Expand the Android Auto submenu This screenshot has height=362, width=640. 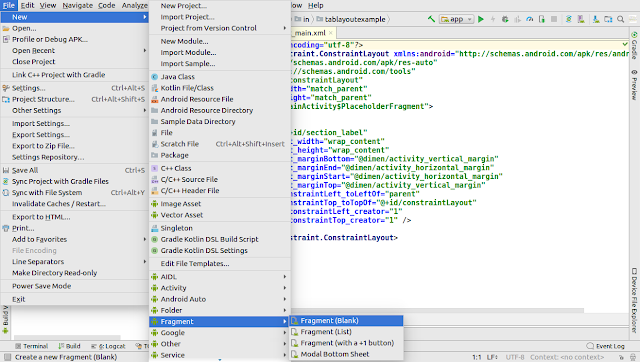click(x=220, y=299)
